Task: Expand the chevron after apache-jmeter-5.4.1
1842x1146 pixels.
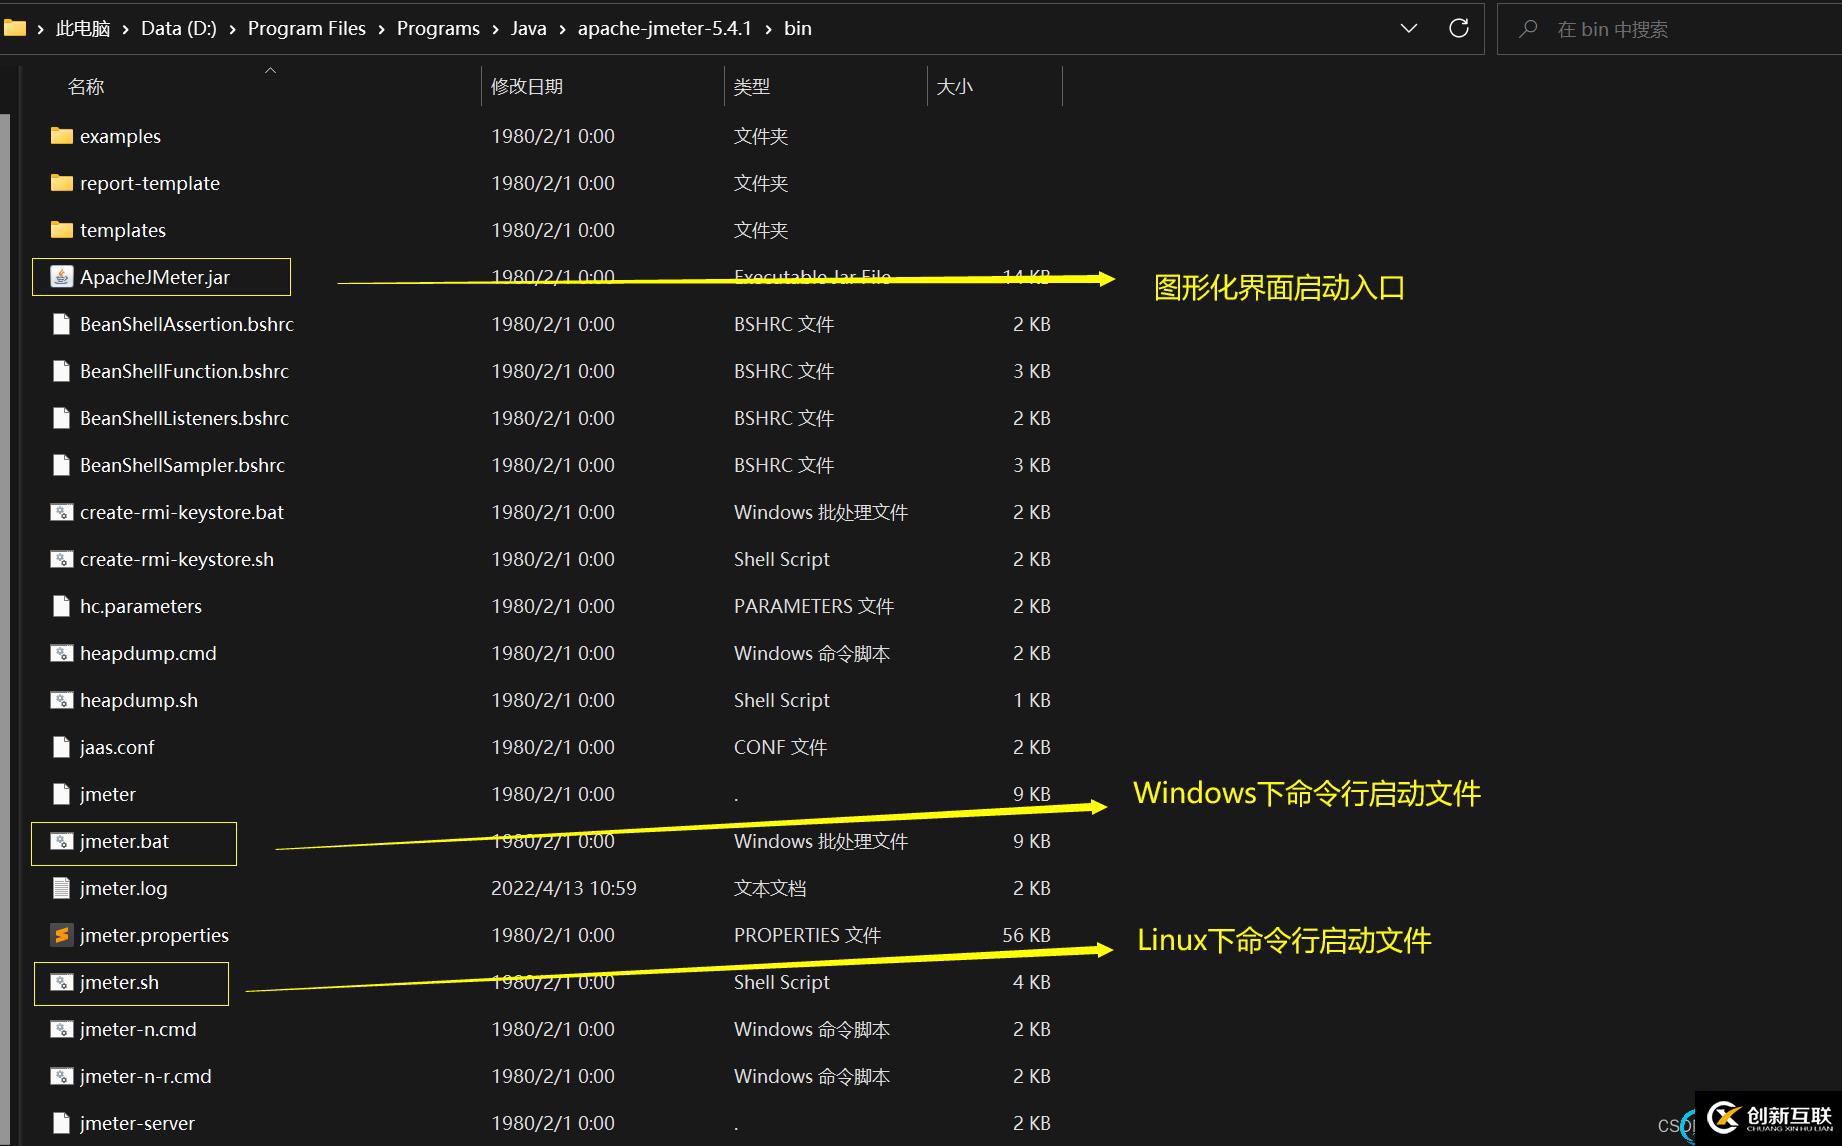Action: [768, 29]
